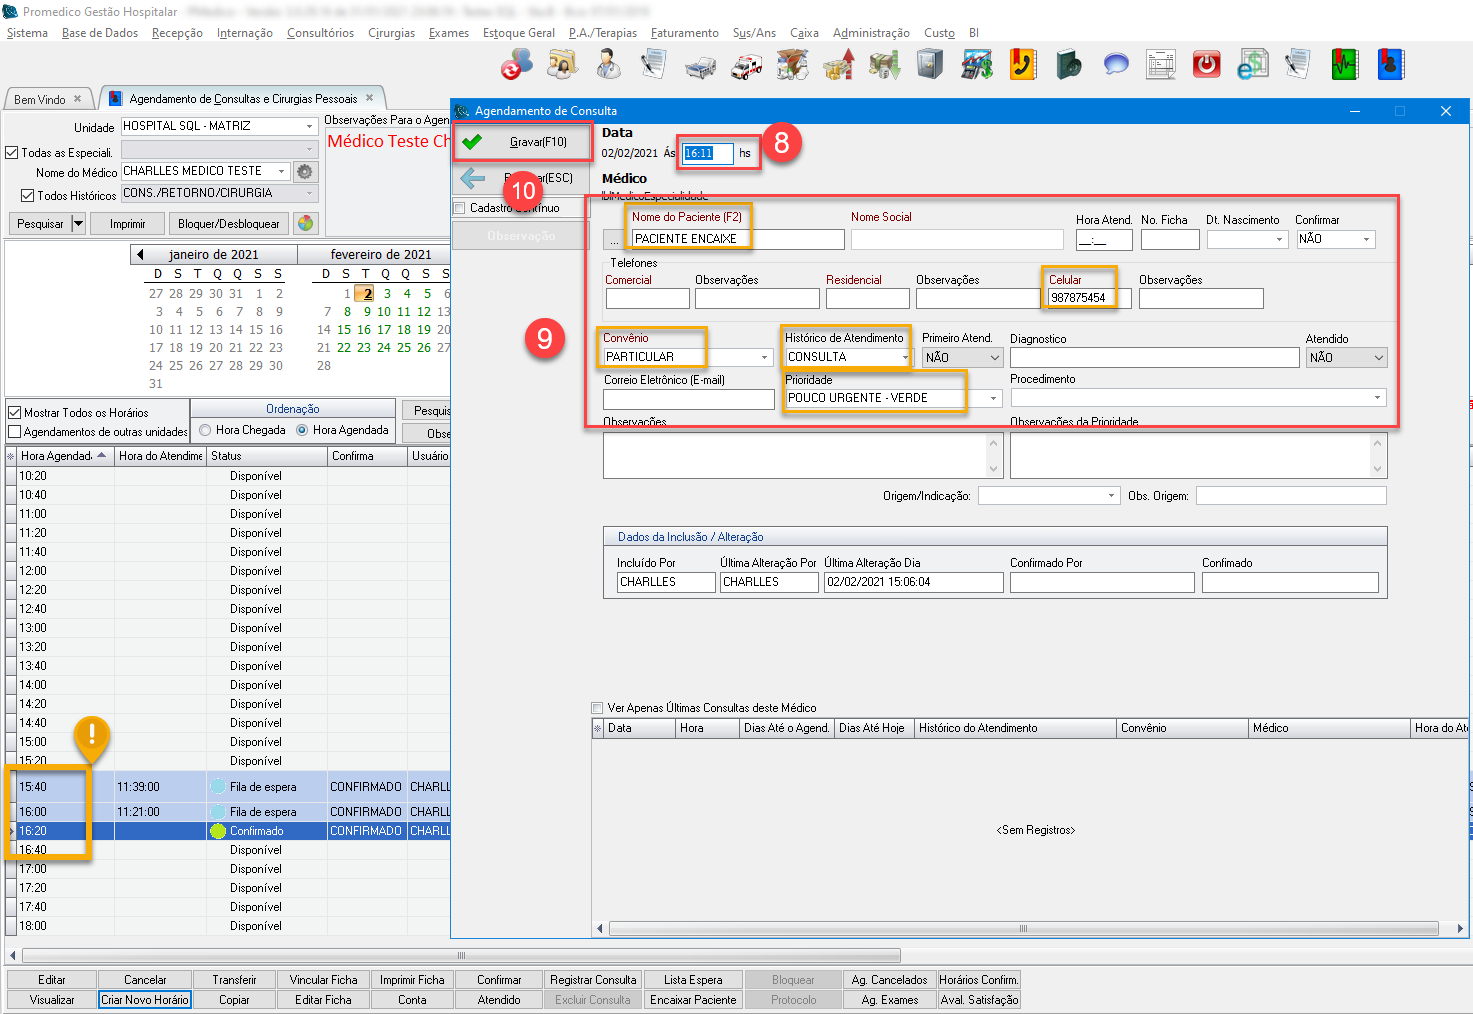Expand Nome do Médico dropdown
The height and width of the screenshot is (1014, 1473).
coord(282,171)
